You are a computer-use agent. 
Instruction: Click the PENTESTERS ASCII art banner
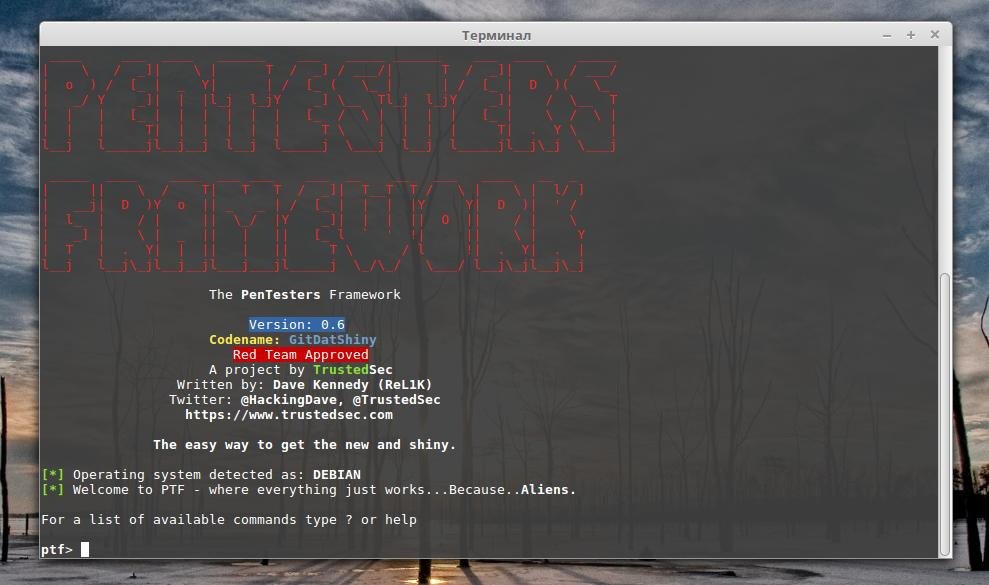330,106
